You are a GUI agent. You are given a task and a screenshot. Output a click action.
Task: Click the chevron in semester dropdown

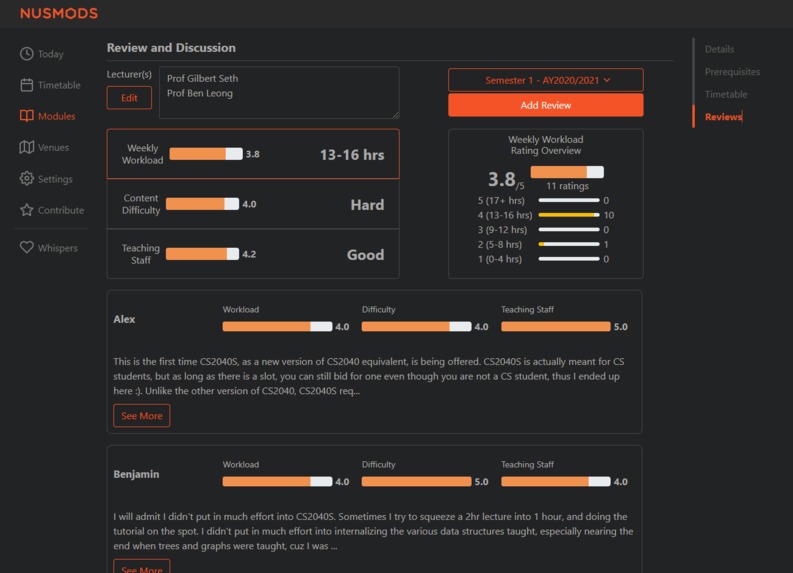[x=607, y=80]
